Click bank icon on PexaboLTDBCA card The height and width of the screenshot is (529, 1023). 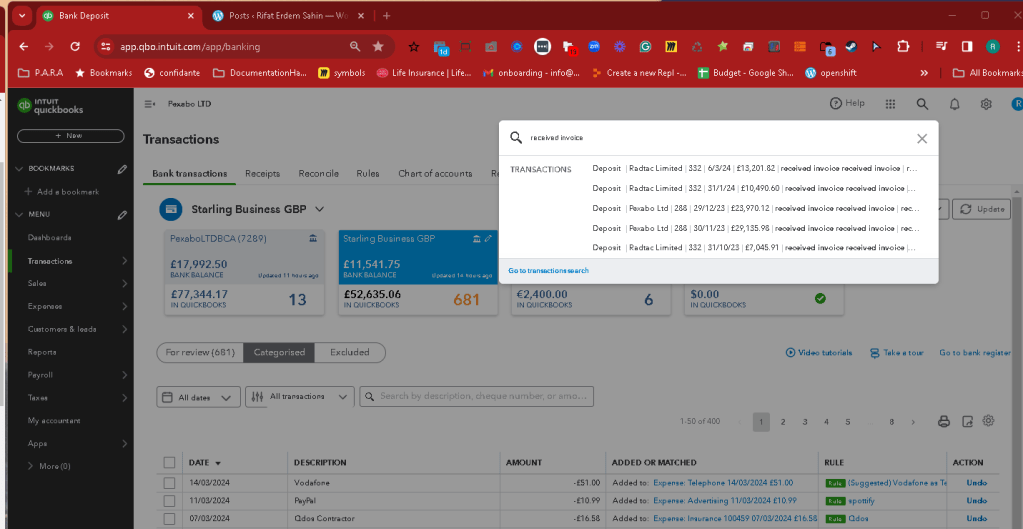click(x=314, y=239)
